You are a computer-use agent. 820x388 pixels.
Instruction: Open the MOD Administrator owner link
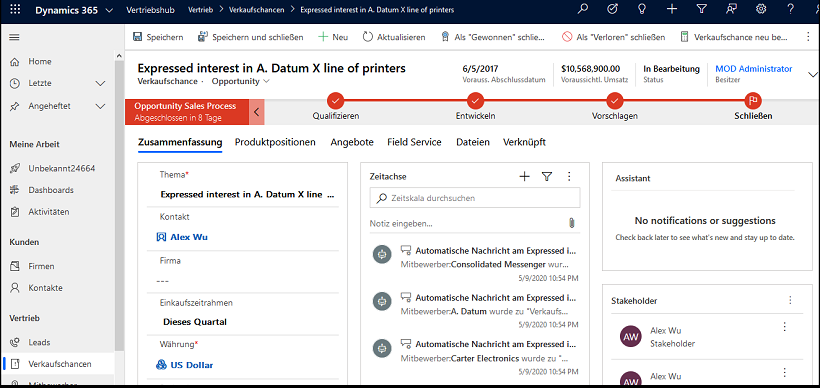click(x=754, y=69)
